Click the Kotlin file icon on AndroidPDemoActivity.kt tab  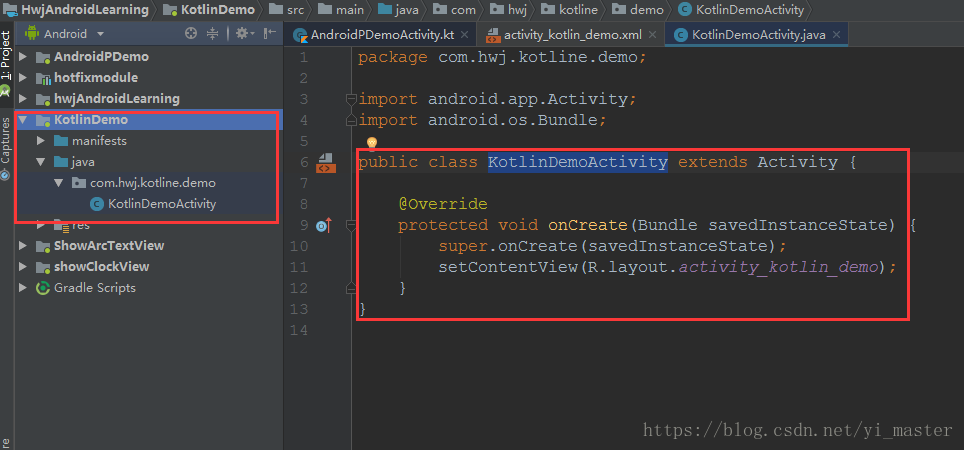coord(300,35)
